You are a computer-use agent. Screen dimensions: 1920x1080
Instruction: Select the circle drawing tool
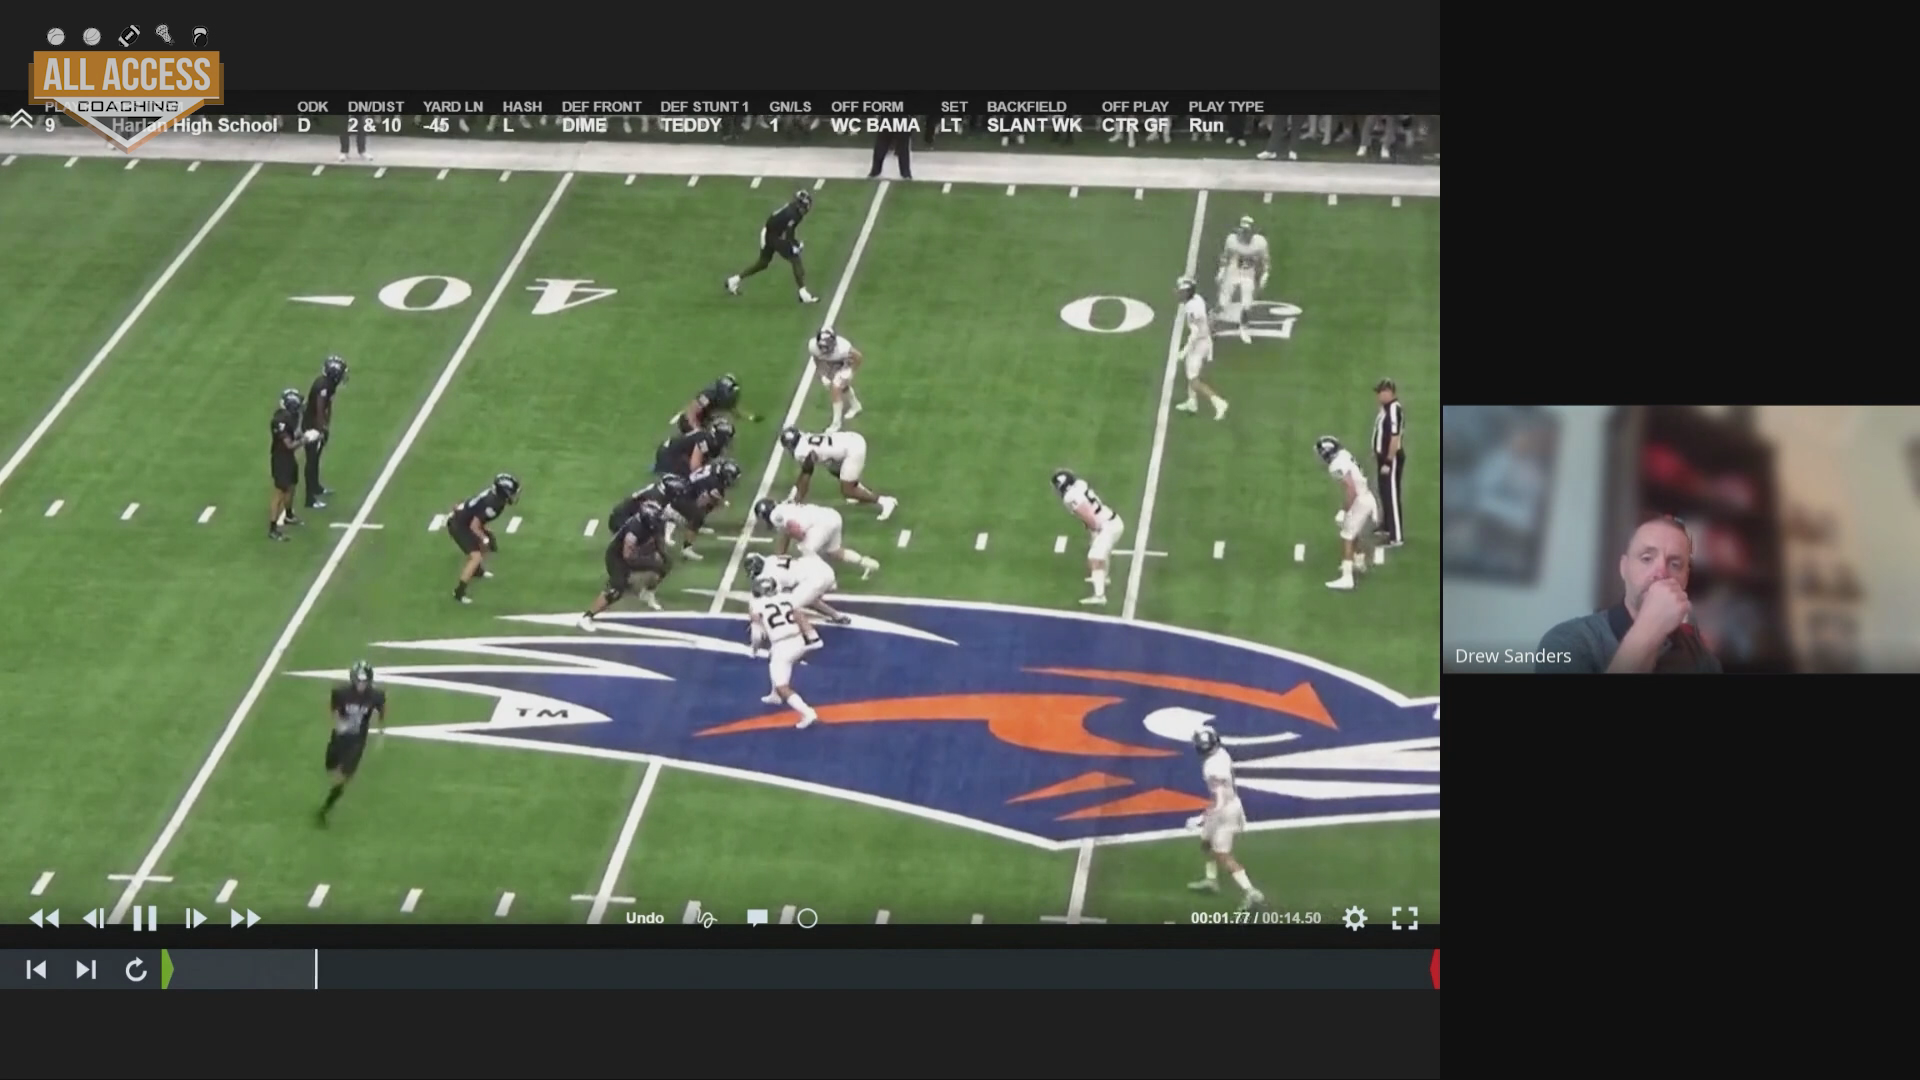coord(807,918)
